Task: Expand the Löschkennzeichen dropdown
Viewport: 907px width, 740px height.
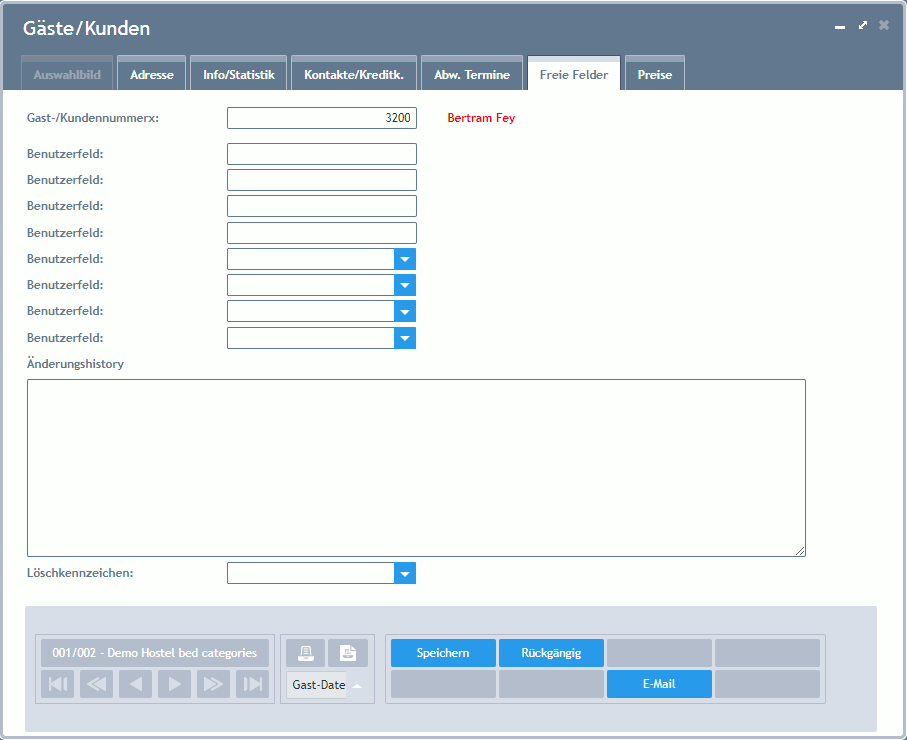Action: point(405,573)
